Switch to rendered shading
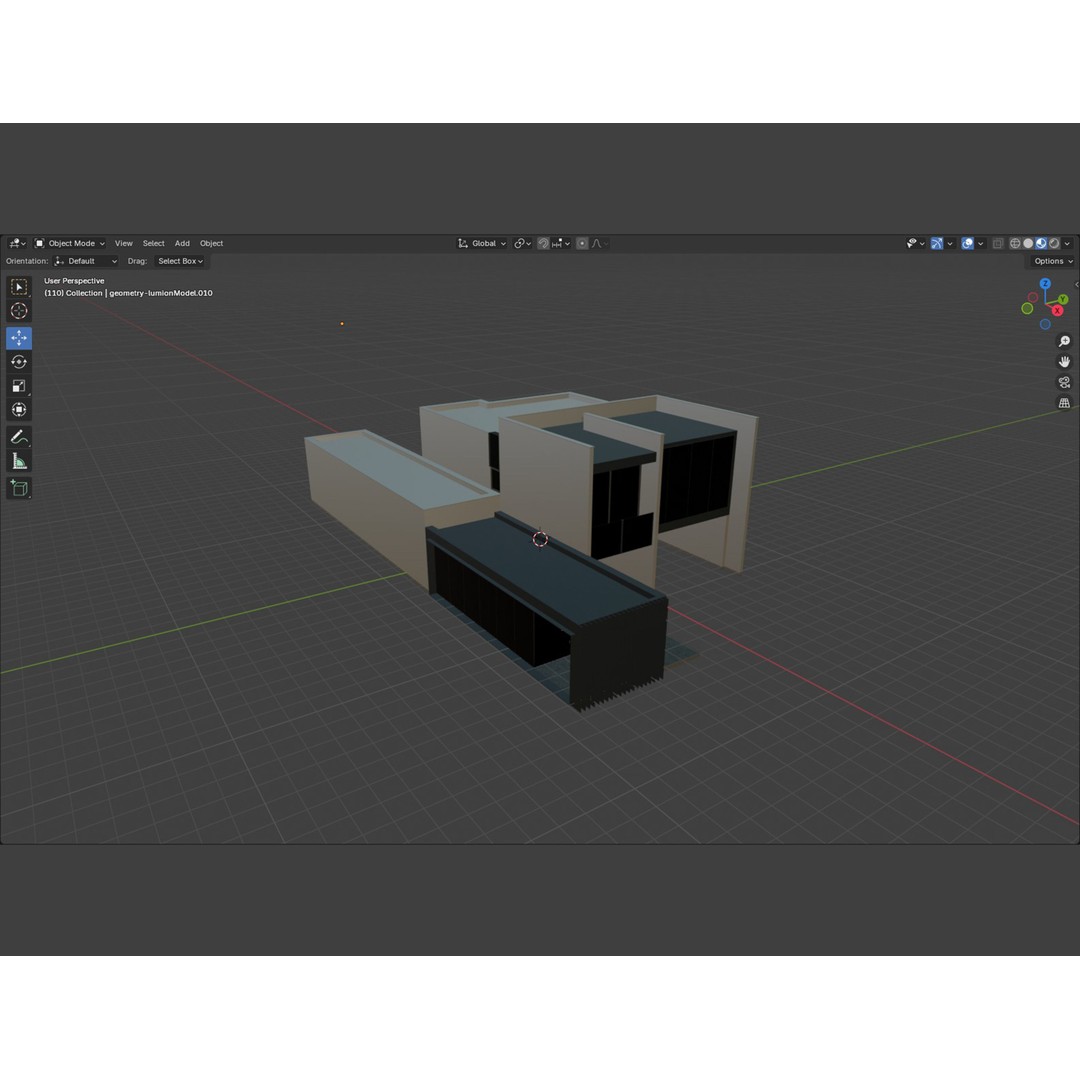1080x1080 pixels. pyautogui.click(x=1055, y=243)
